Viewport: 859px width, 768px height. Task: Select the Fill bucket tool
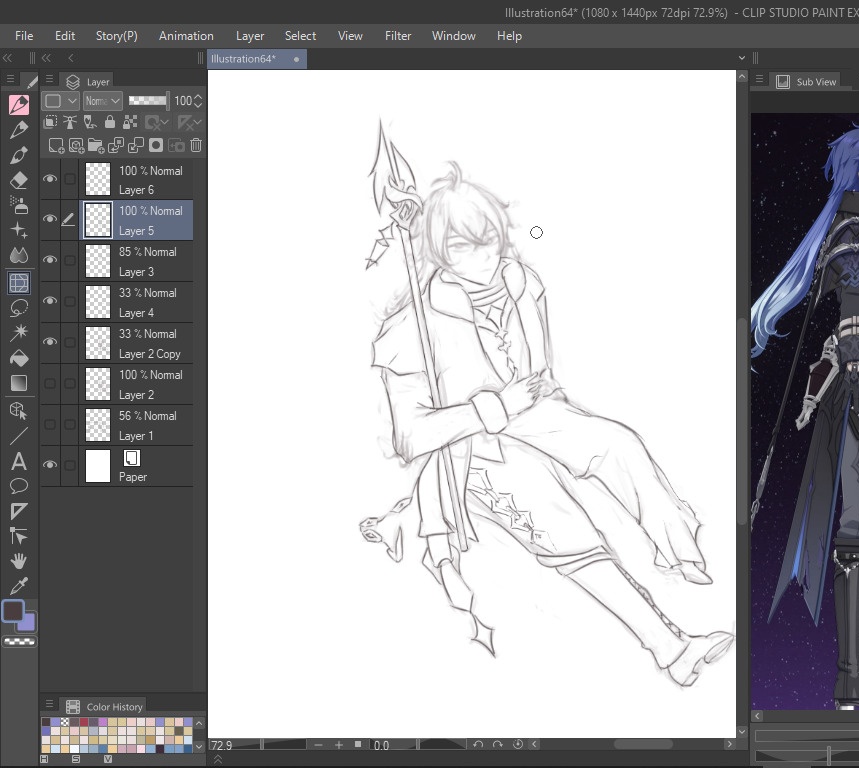pyautogui.click(x=19, y=358)
